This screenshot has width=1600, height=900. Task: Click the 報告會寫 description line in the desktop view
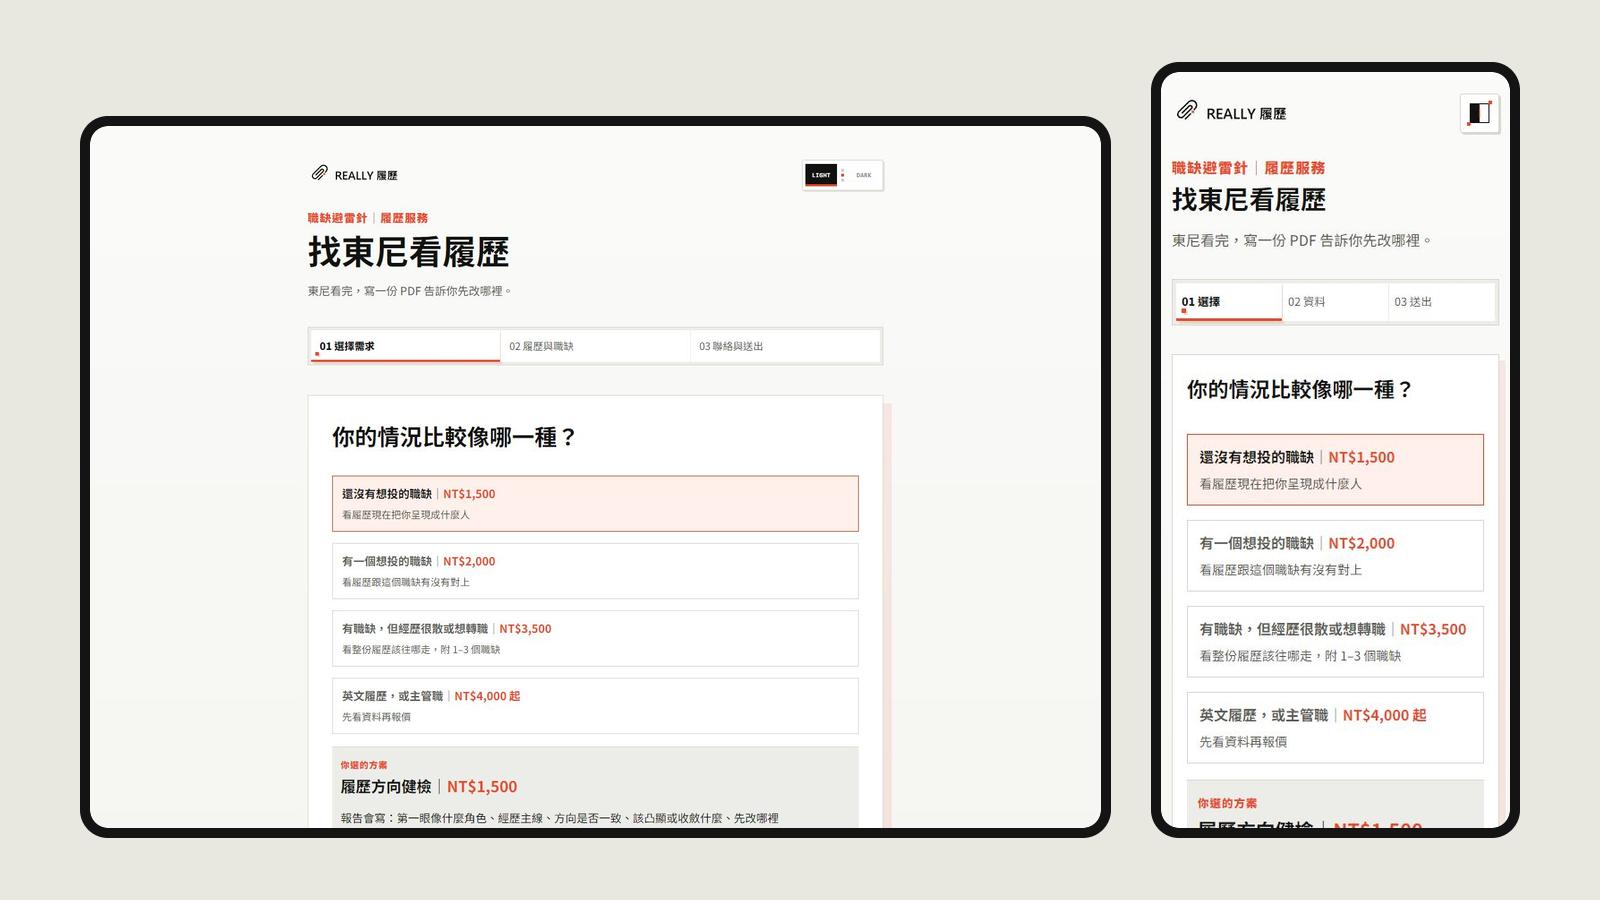pyautogui.click(x=560, y=818)
